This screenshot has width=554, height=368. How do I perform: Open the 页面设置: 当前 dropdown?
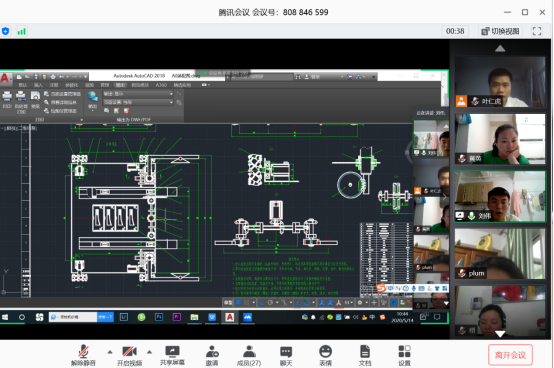138,102
